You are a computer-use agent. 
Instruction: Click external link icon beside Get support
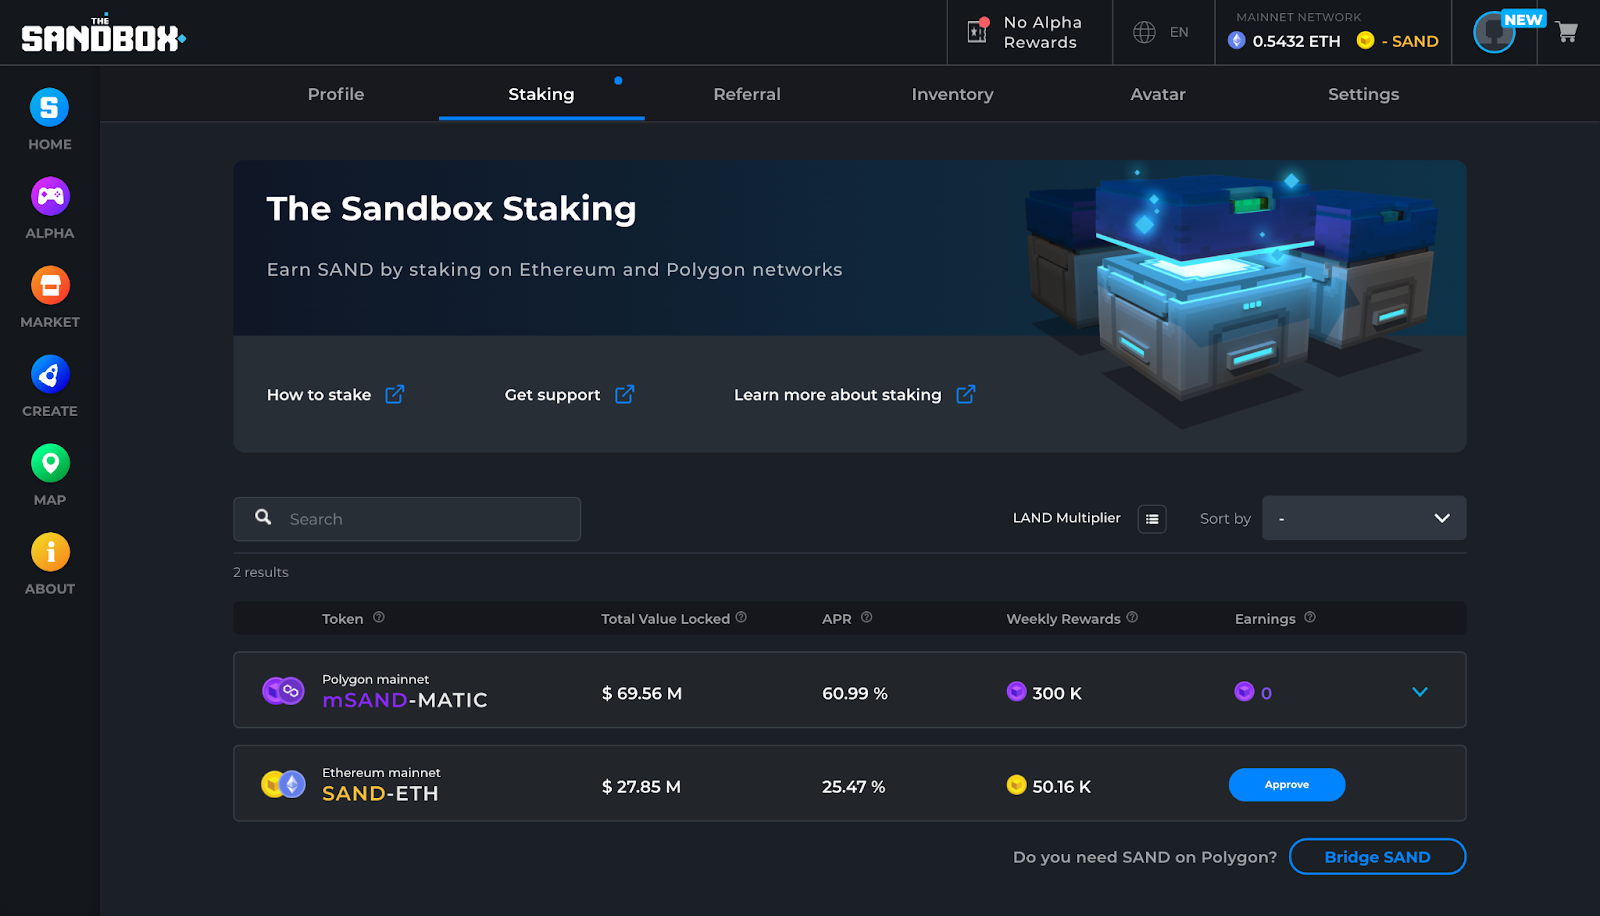(625, 394)
